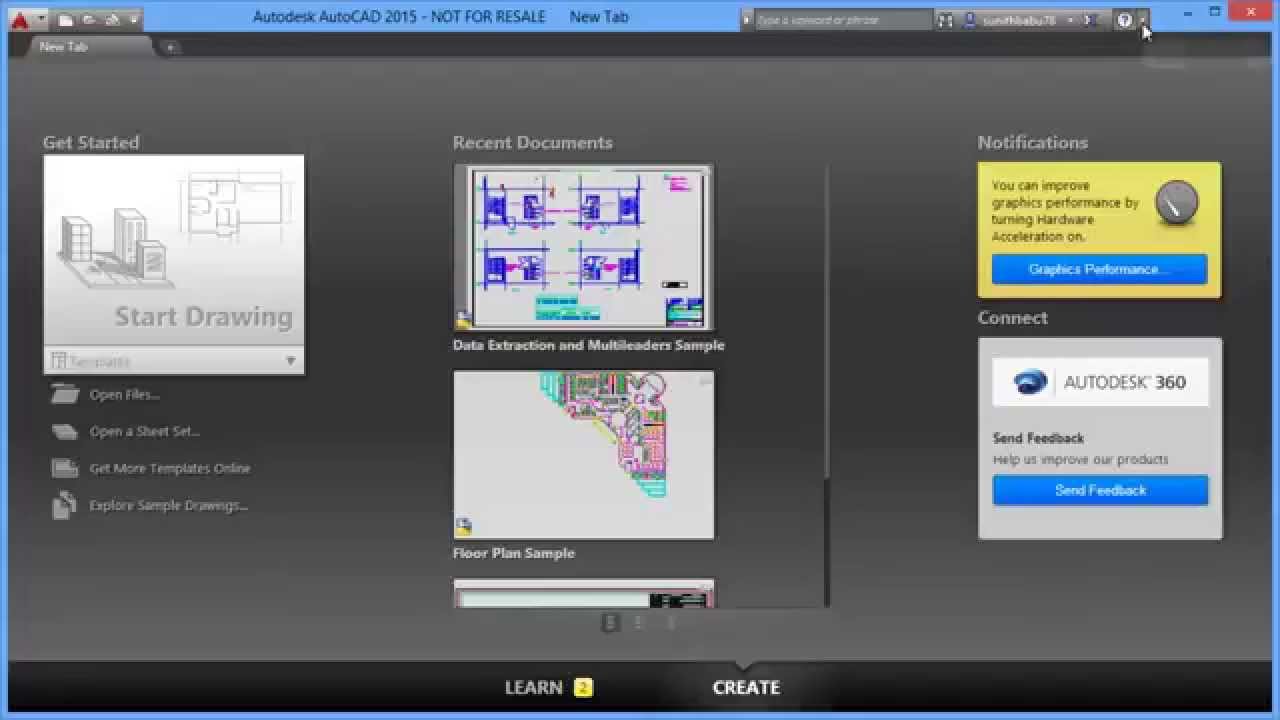This screenshot has width=1280, height=720.
Task: Open the Help question mark icon
Action: (x=1125, y=20)
